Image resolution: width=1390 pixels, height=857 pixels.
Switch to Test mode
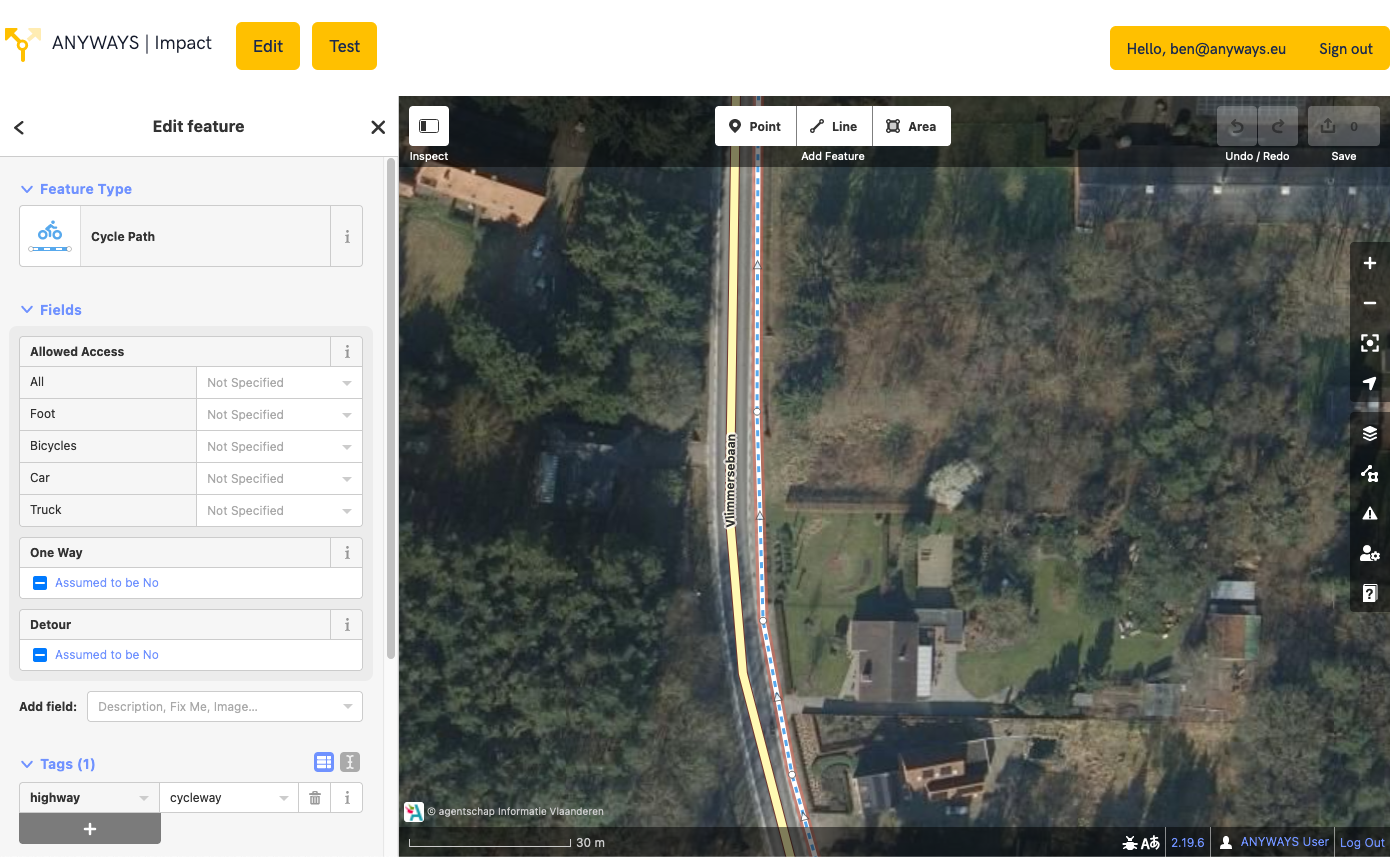click(x=344, y=45)
